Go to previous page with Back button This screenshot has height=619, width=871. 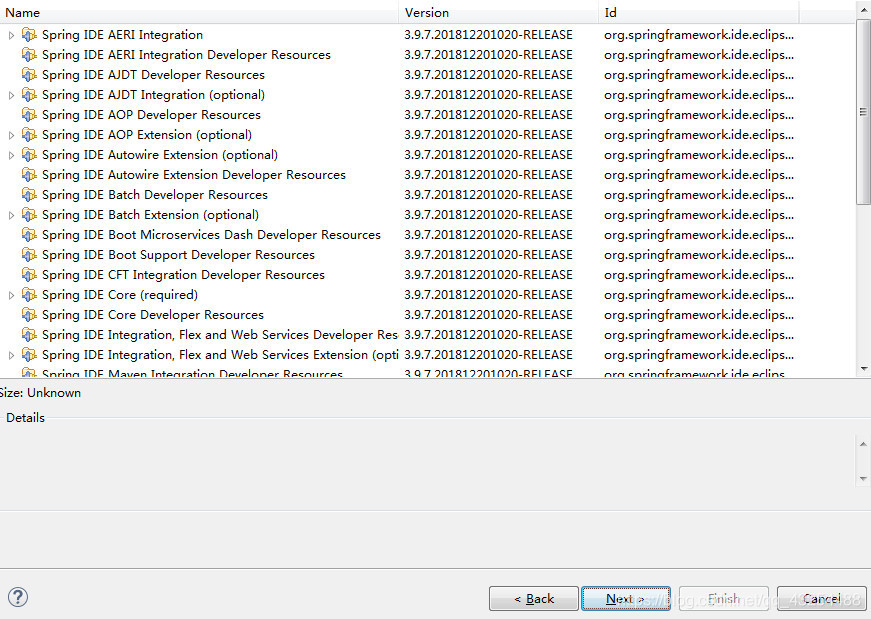[533, 598]
